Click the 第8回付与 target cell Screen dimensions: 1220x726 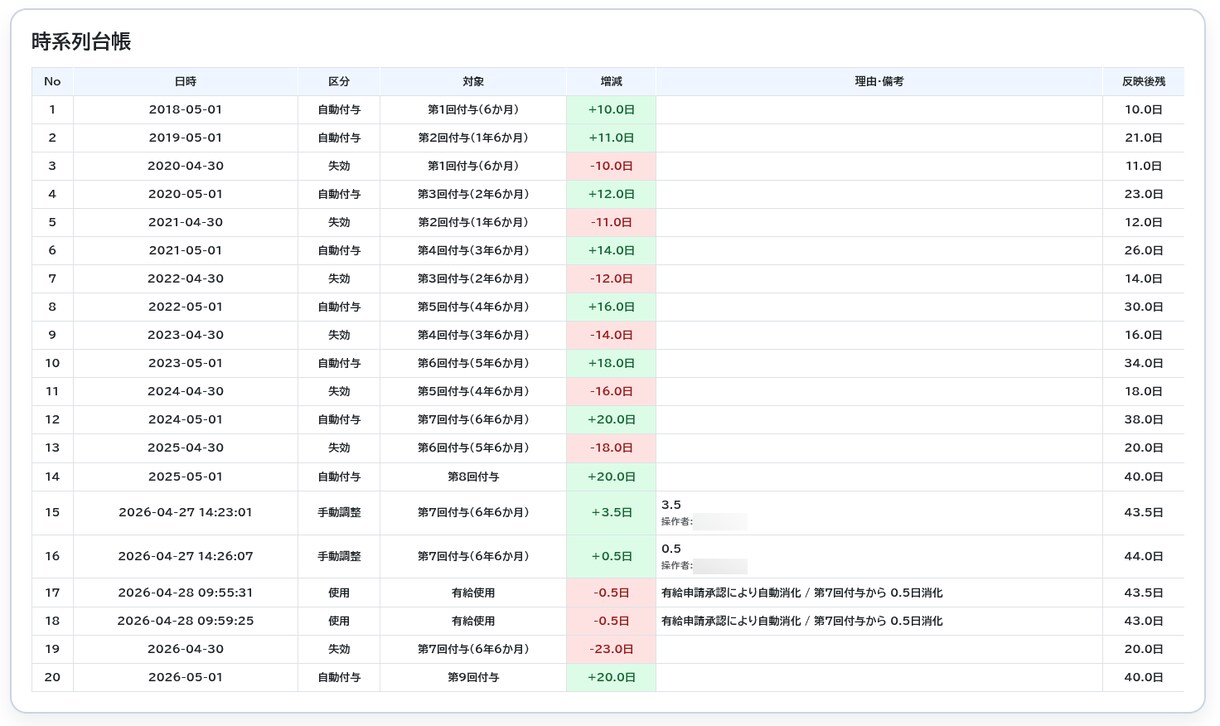(x=473, y=477)
